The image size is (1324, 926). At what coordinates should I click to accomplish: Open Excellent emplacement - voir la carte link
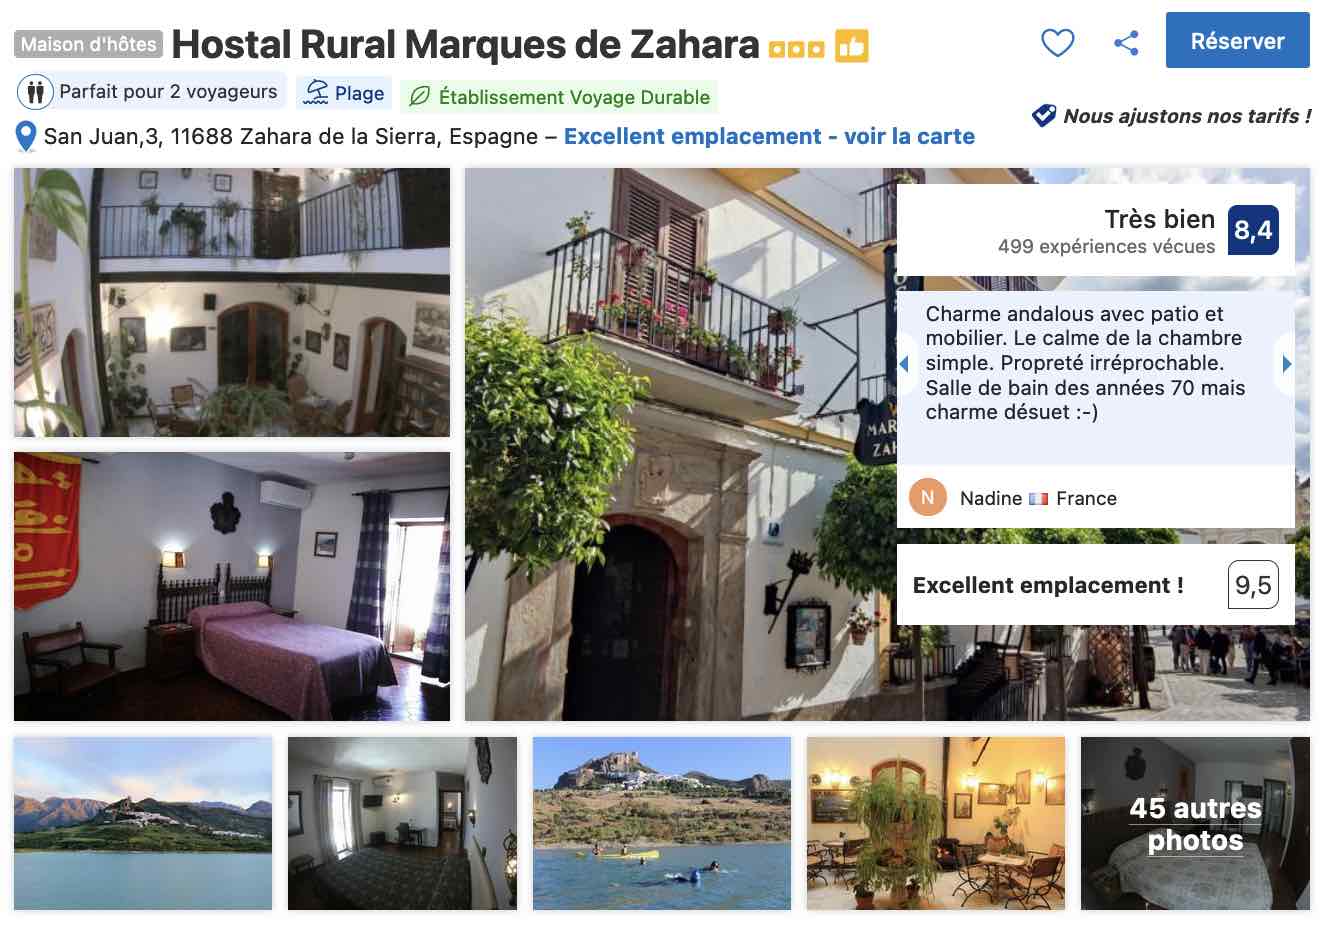[x=769, y=136]
